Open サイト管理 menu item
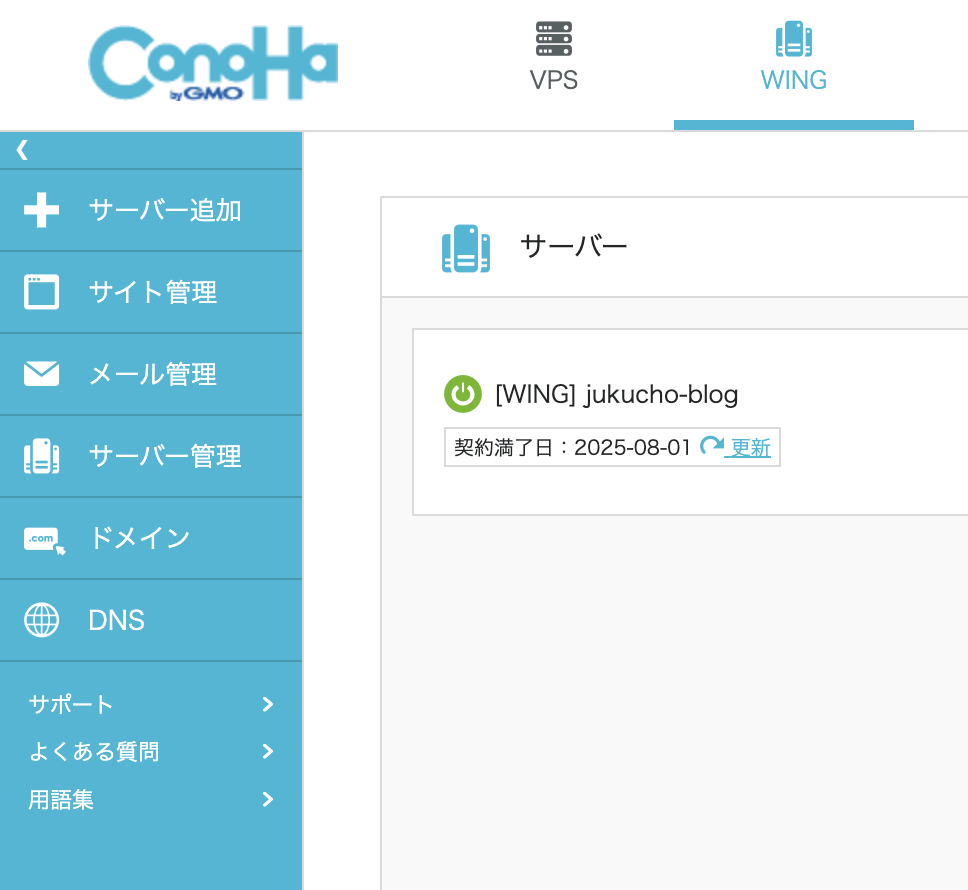The width and height of the screenshot is (968, 890). pyautogui.click(x=151, y=293)
